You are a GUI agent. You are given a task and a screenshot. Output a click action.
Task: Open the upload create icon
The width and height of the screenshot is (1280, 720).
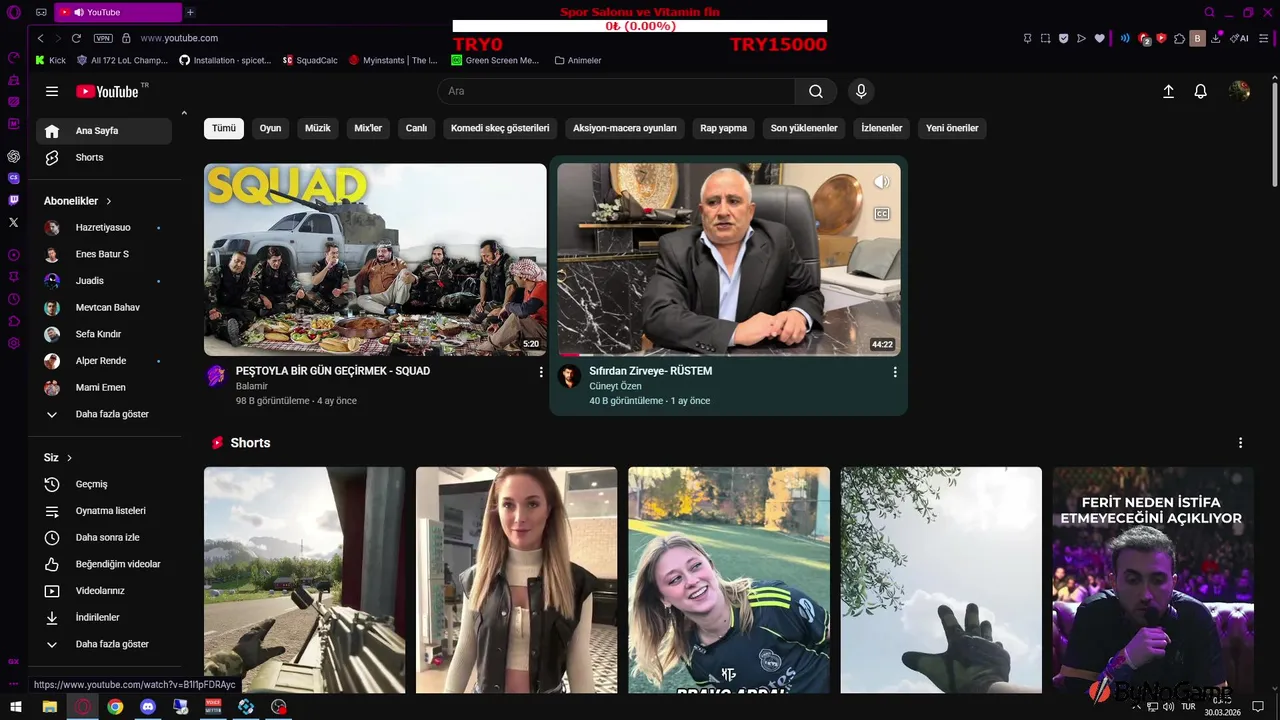(x=1168, y=91)
